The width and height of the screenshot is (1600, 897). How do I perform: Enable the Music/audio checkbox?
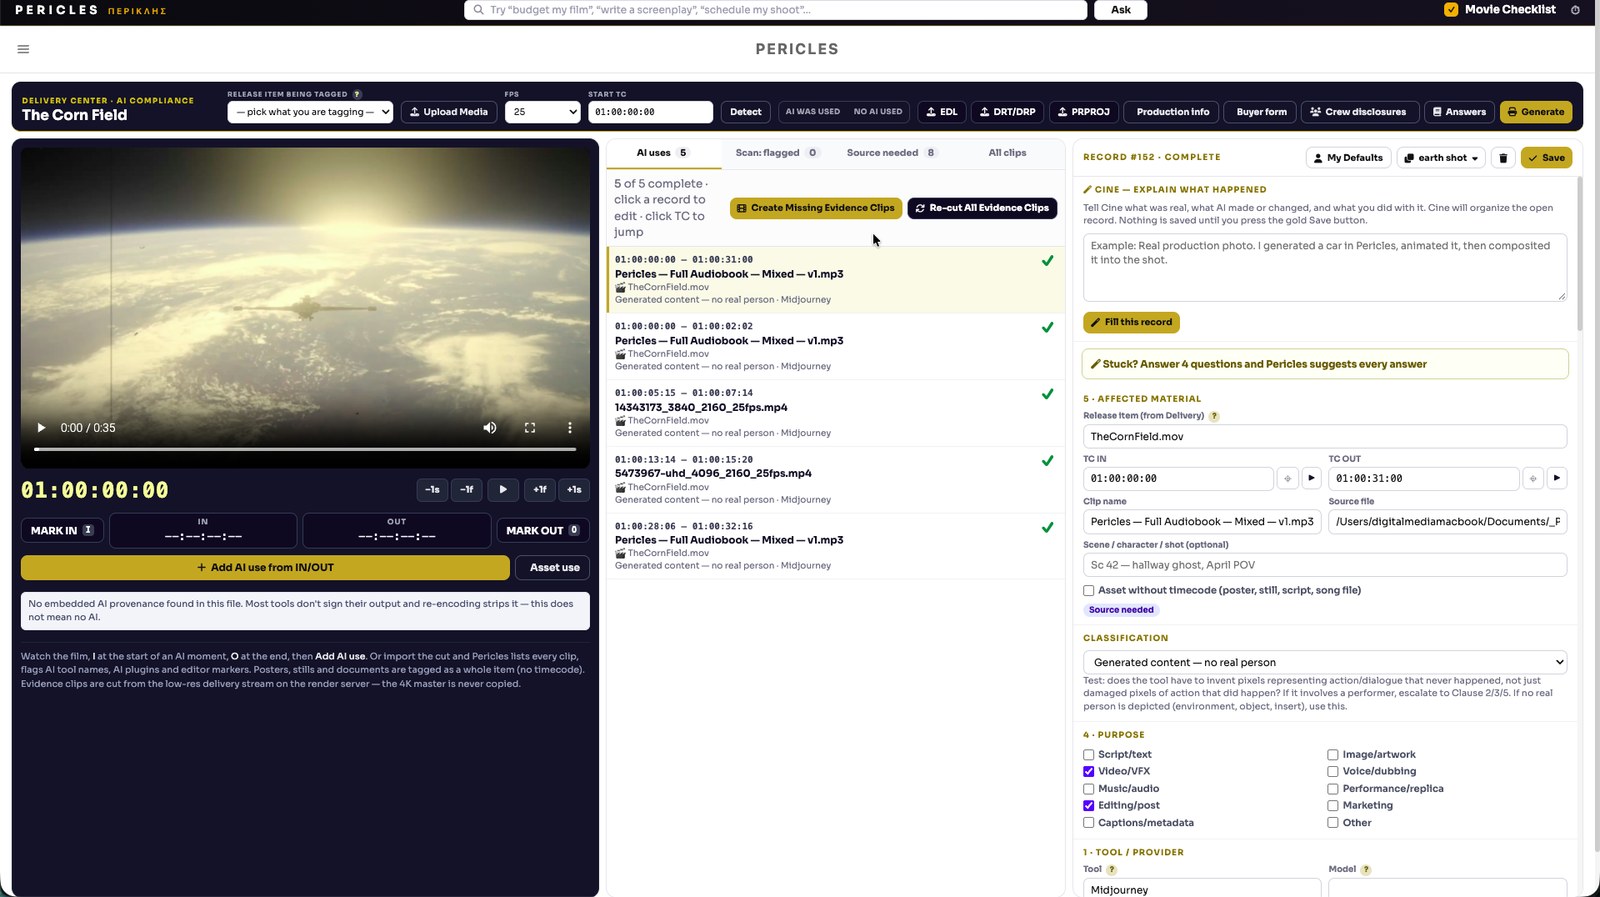[x=1088, y=789]
